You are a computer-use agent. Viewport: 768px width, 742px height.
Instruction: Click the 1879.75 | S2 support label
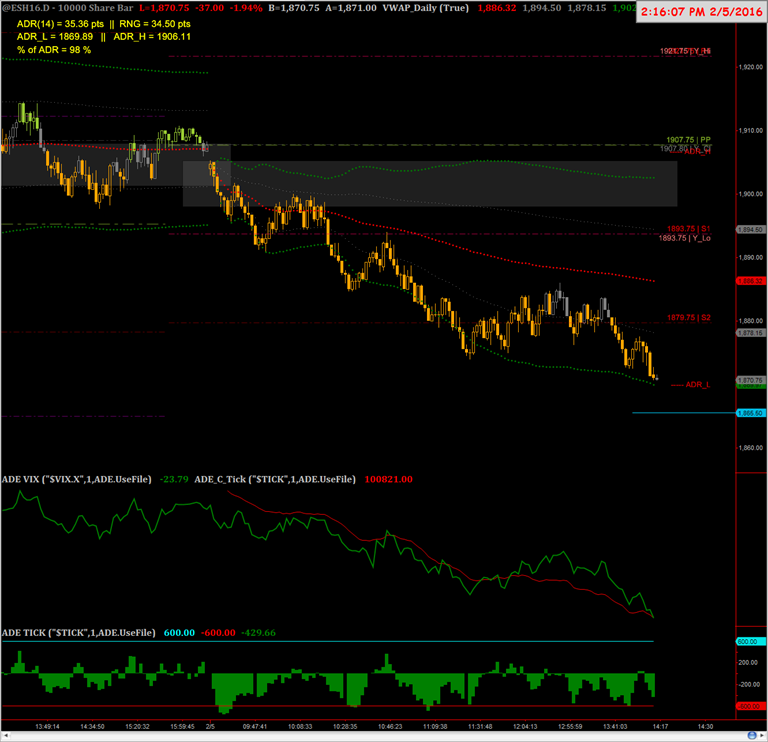[x=689, y=317]
